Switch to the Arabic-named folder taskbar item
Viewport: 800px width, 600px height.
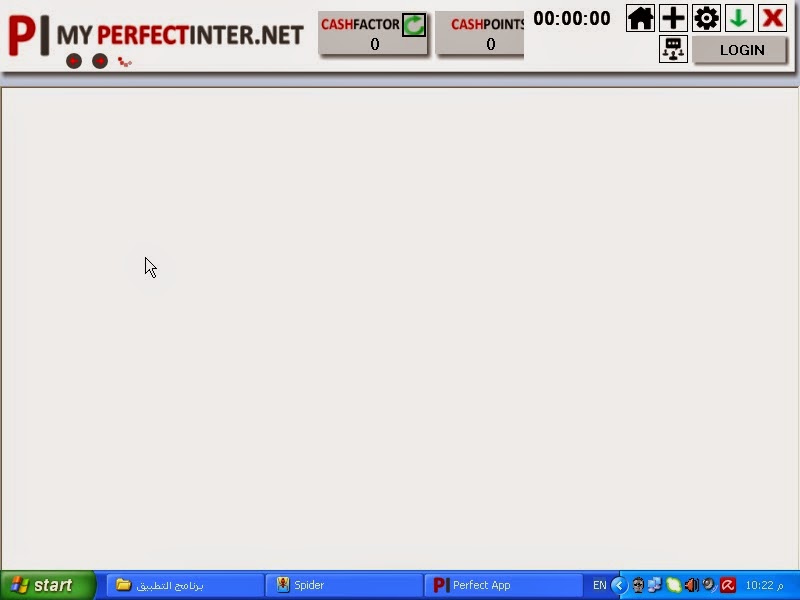[185, 585]
